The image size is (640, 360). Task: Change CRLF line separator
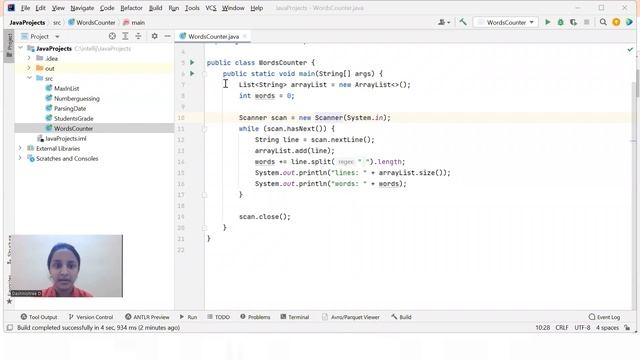[x=562, y=328]
